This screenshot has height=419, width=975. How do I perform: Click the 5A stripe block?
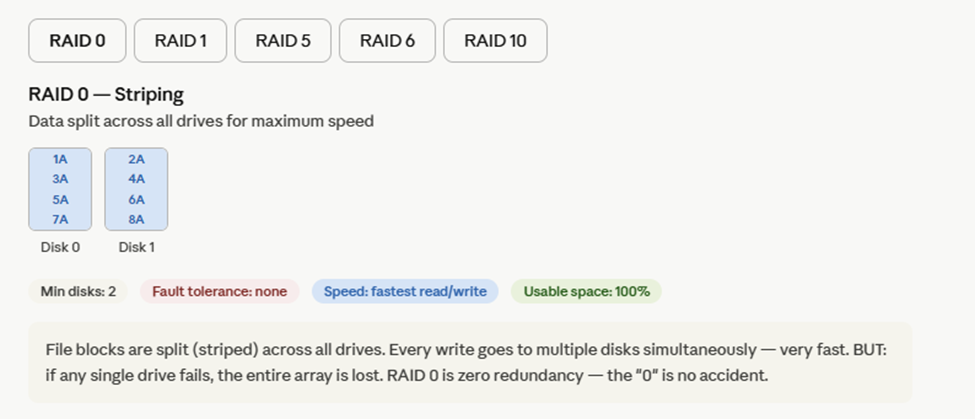(x=60, y=199)
